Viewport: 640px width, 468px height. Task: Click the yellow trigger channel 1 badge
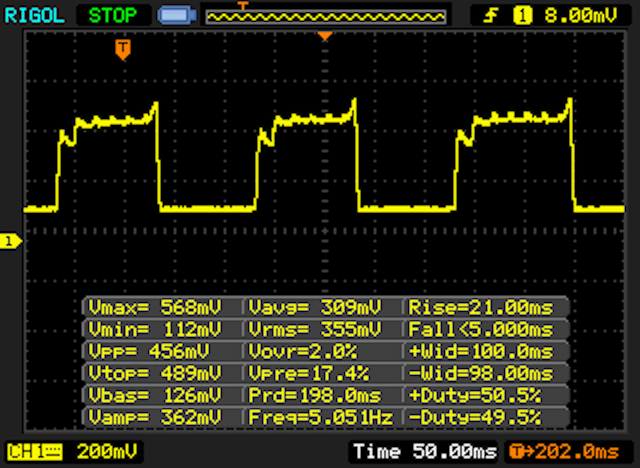pyautogui.click(x=522, y=16)
